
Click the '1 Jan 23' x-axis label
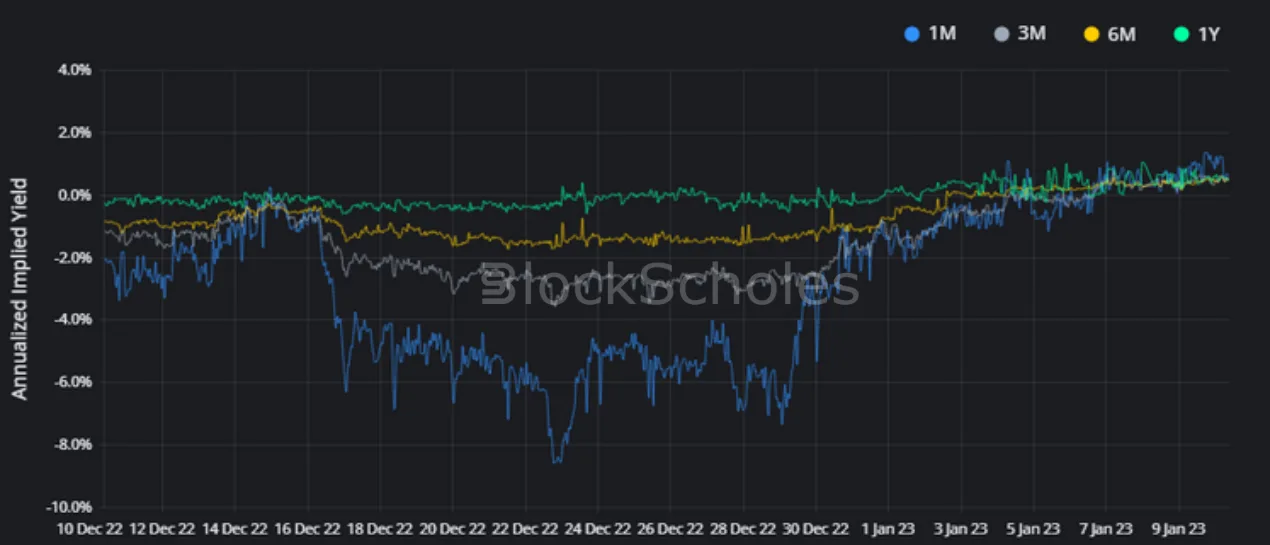coord(889,529)
